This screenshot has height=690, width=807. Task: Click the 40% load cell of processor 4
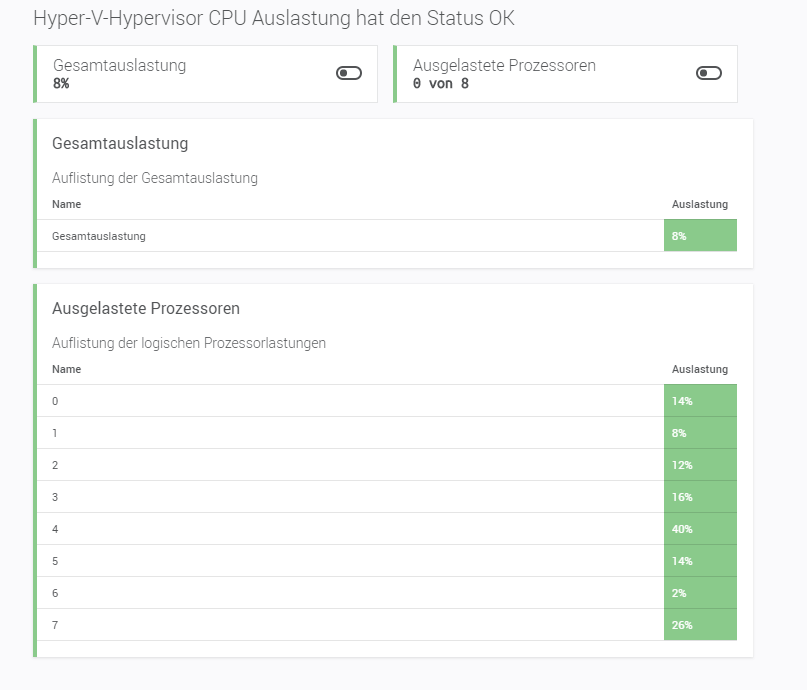pos(700,529)
